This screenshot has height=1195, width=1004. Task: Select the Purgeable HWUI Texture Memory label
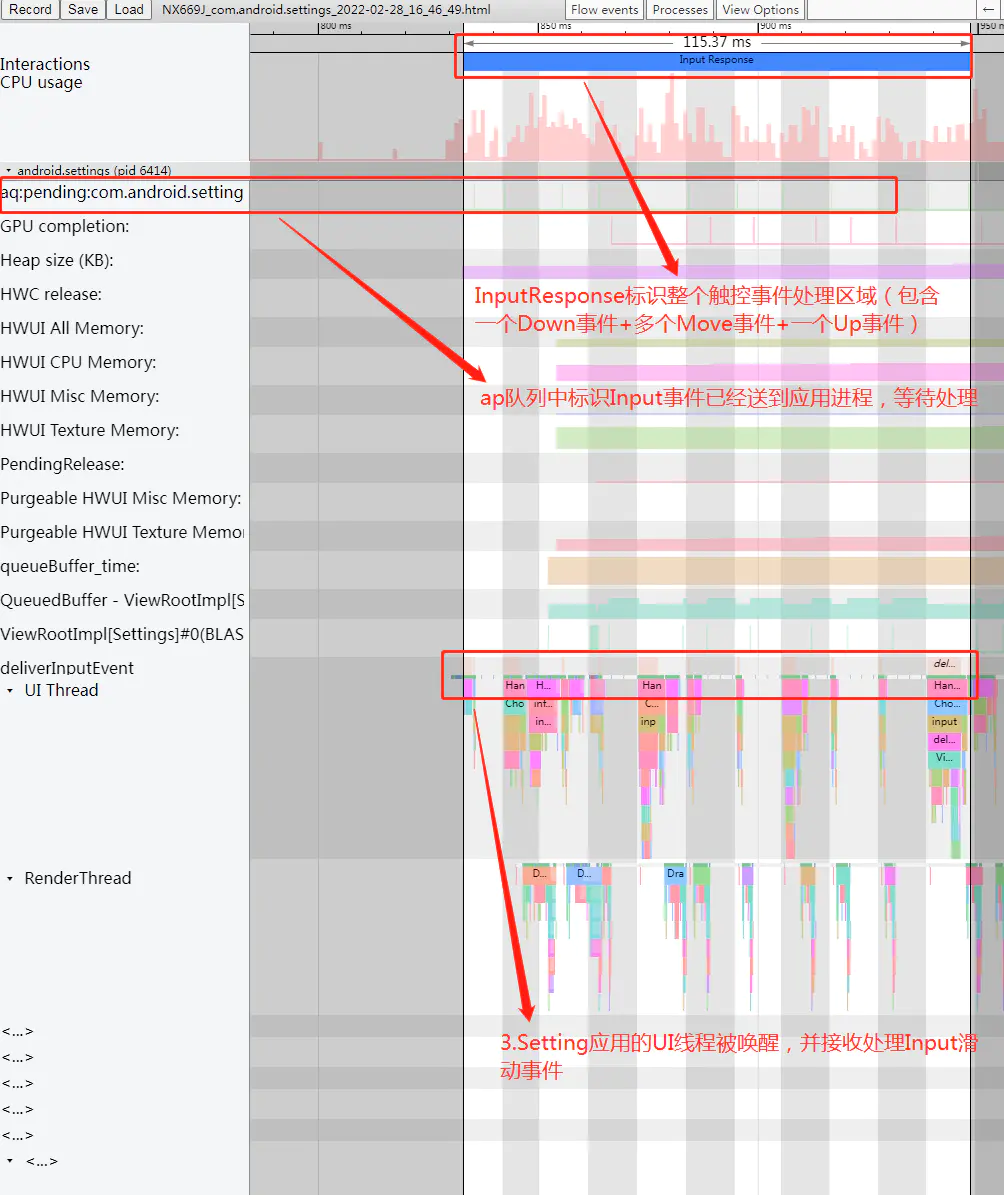[x=122, y=532]
